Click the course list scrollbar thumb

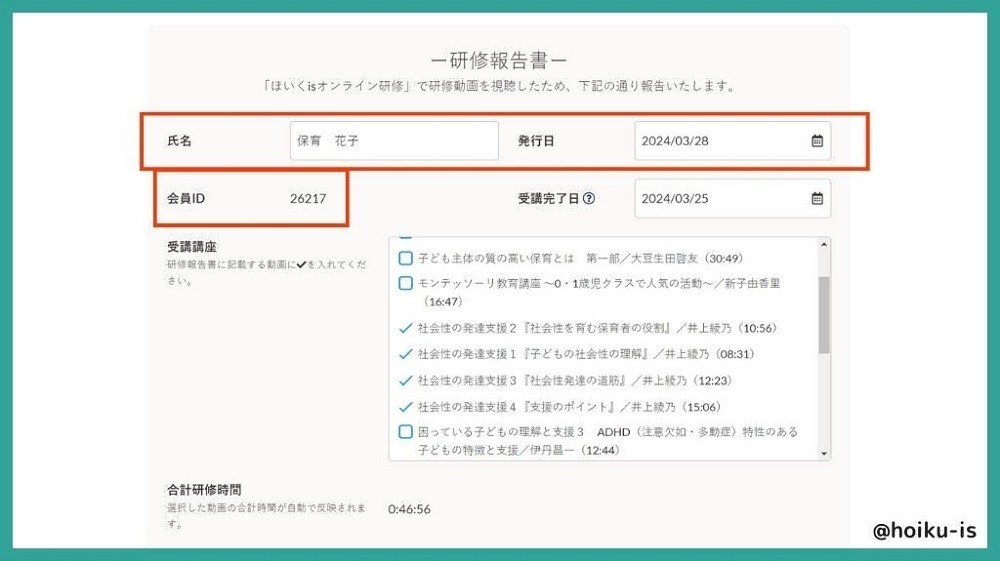[x=824, y=315]
